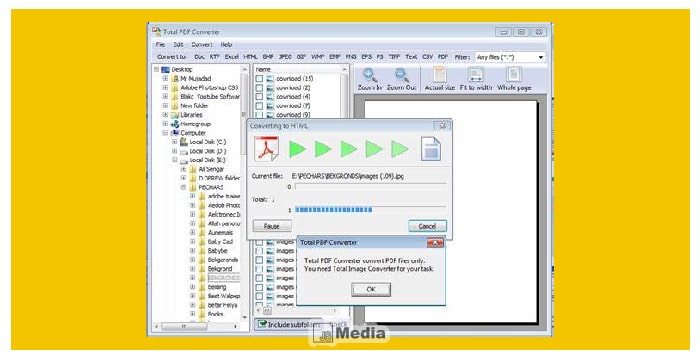700x360 pixels.
Task: Expand the Mr Mujadad node
Action: click(166, 79)
